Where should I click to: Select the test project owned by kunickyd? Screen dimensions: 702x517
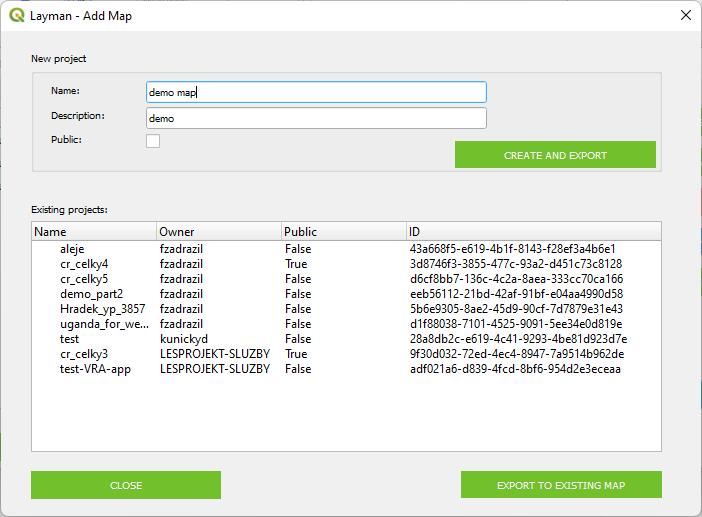point(346,339)
